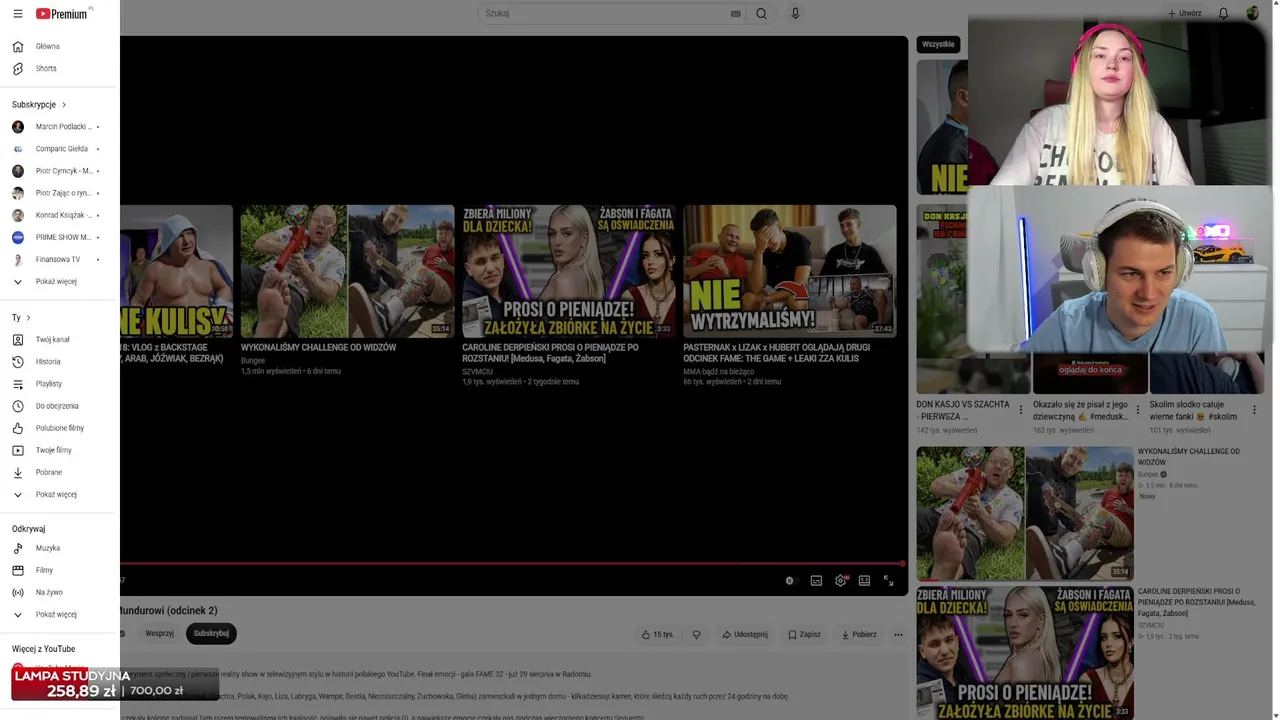Seek on the red progress bar
Image resolution: width=1280 pixels, height=720 pixels.
point(514,564)
